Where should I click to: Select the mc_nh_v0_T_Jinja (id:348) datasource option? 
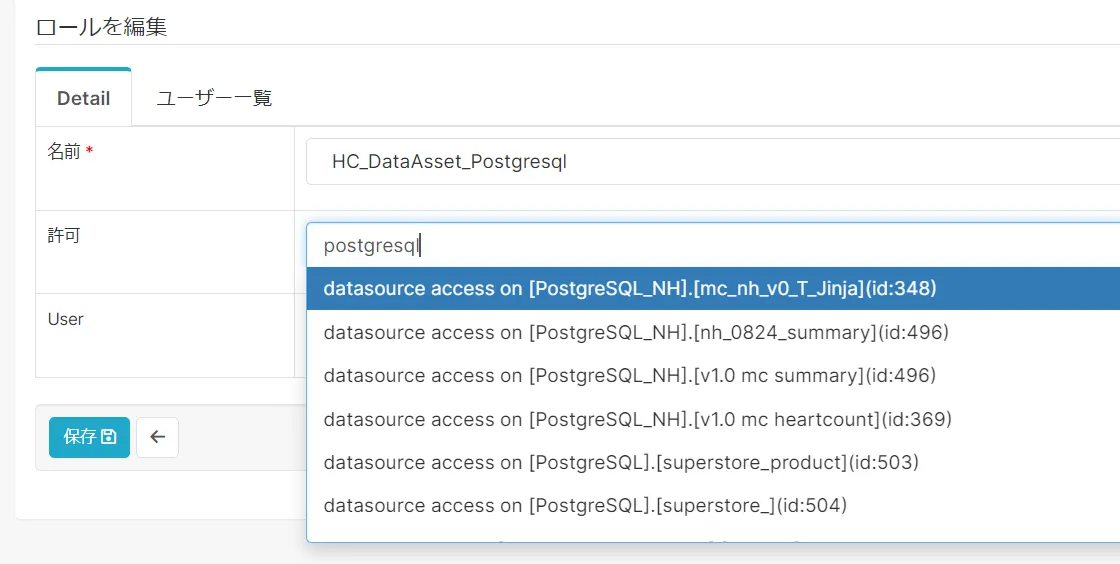tap(630, 289)
